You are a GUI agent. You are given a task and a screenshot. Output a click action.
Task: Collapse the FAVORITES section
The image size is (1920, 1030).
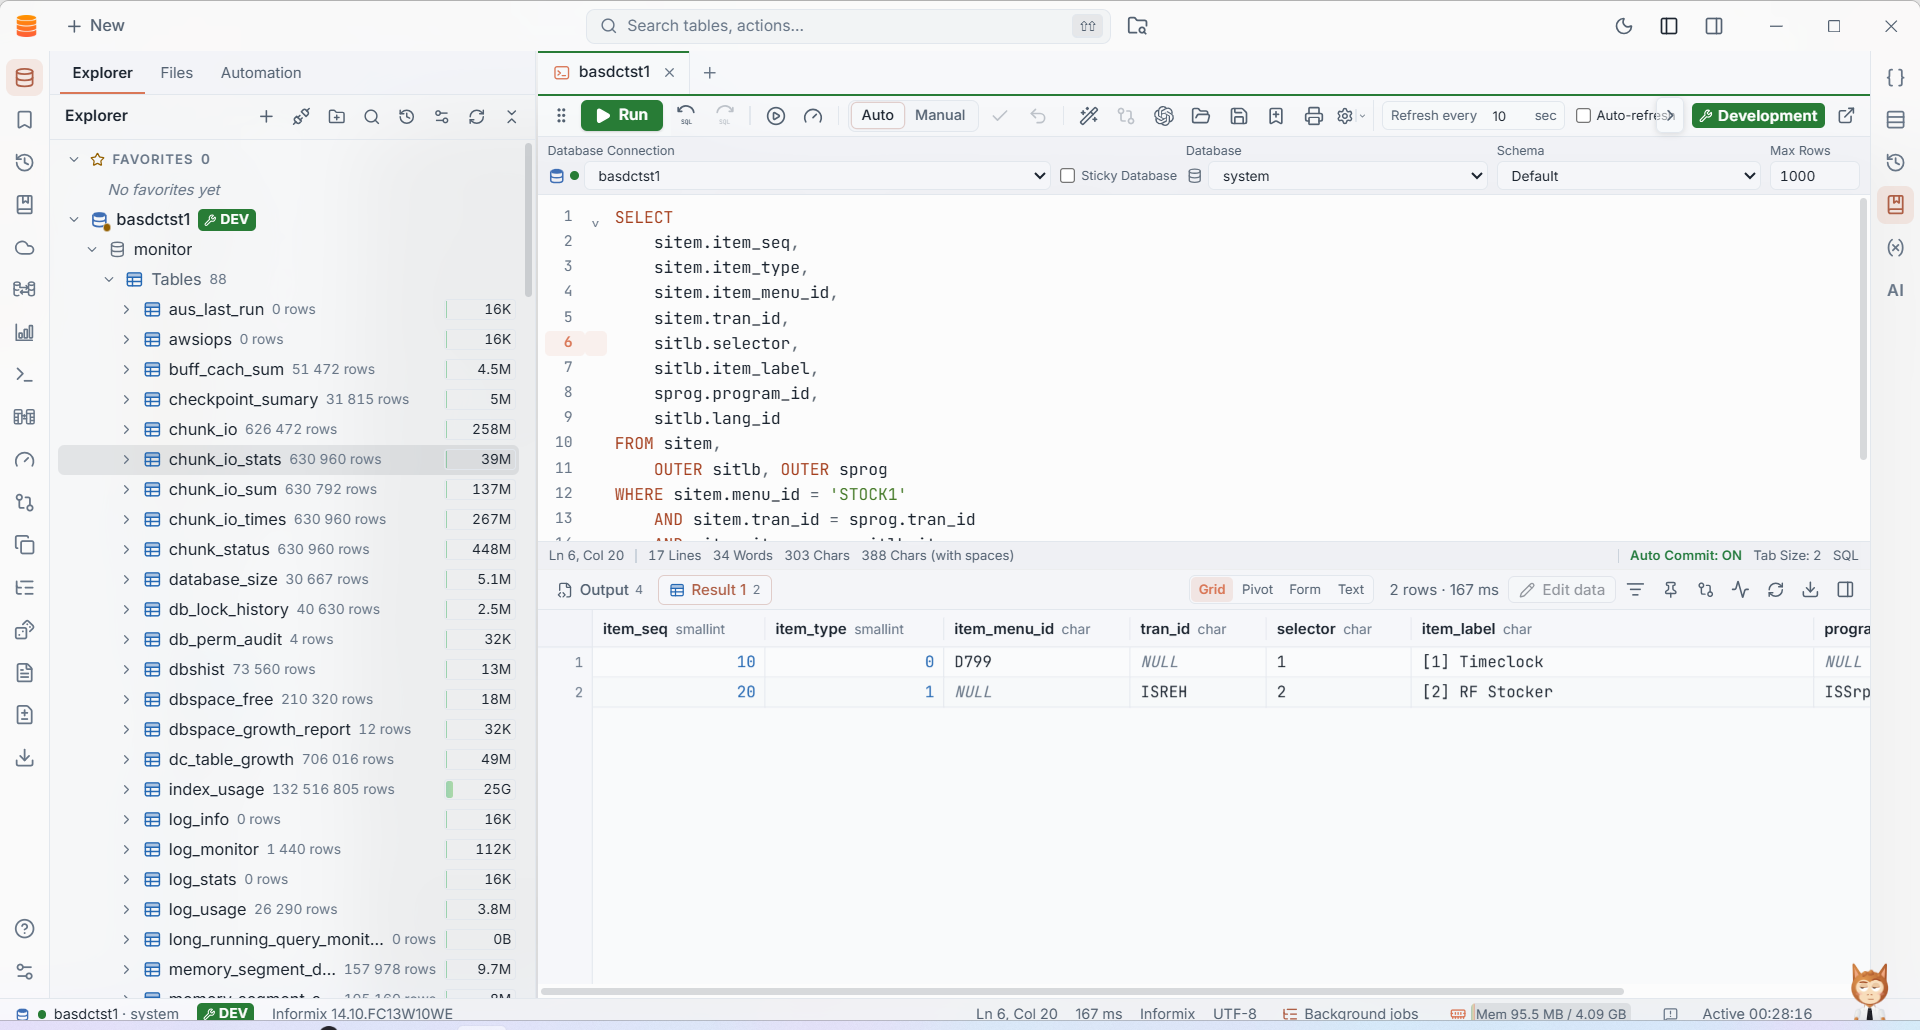coord(74,159)
